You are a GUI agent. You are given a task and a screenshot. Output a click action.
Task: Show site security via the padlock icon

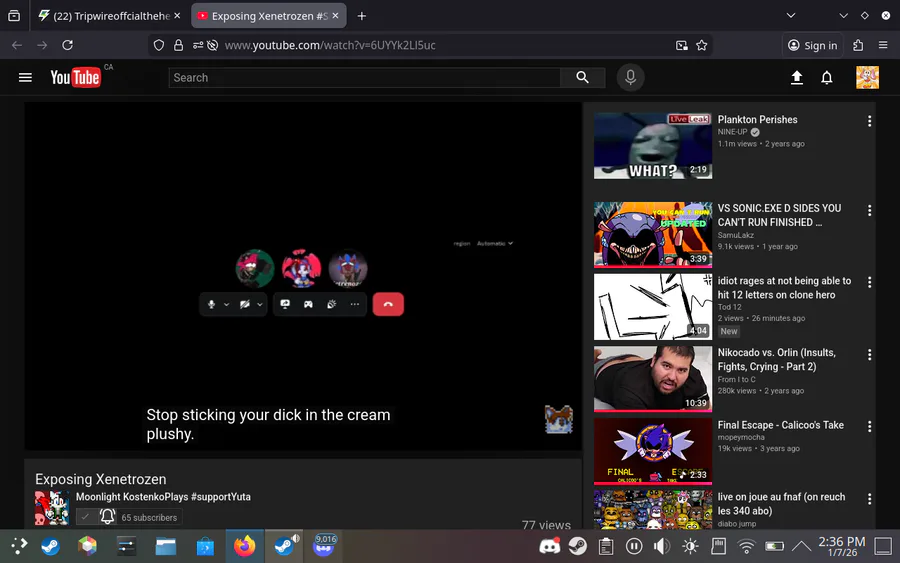click(179, 45)
